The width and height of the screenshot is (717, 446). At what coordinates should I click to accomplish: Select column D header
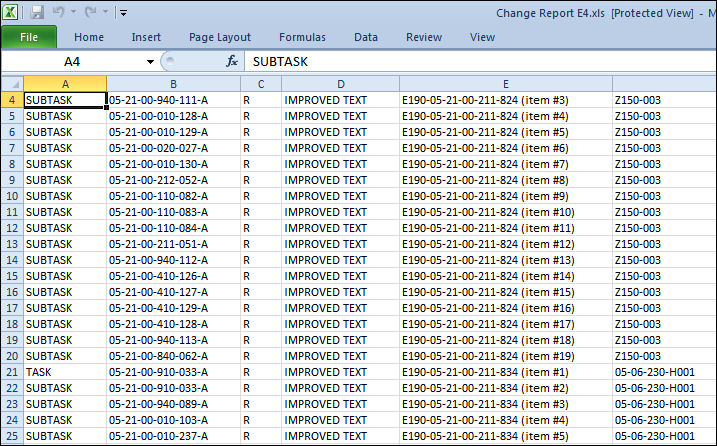(x=341, y=84)
